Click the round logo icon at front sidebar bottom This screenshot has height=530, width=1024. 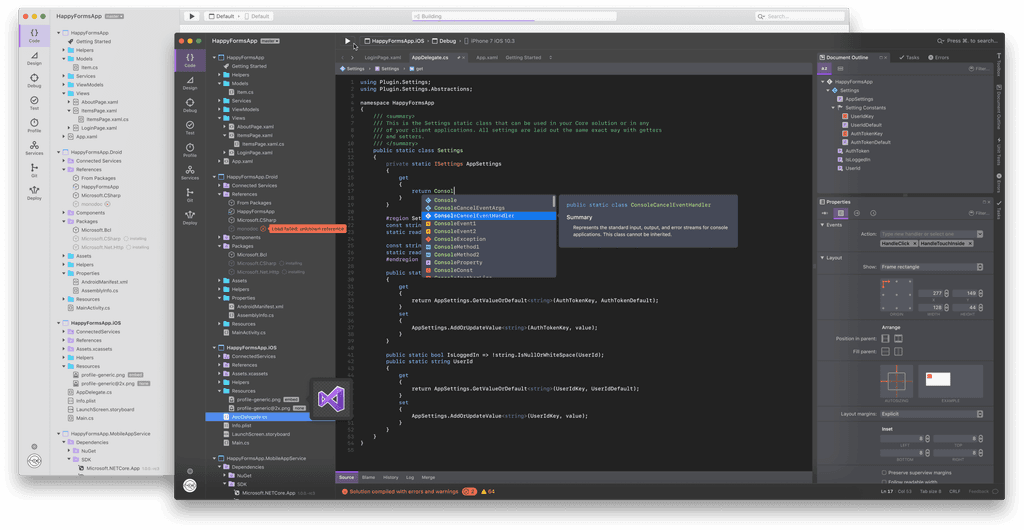point(189,486)
